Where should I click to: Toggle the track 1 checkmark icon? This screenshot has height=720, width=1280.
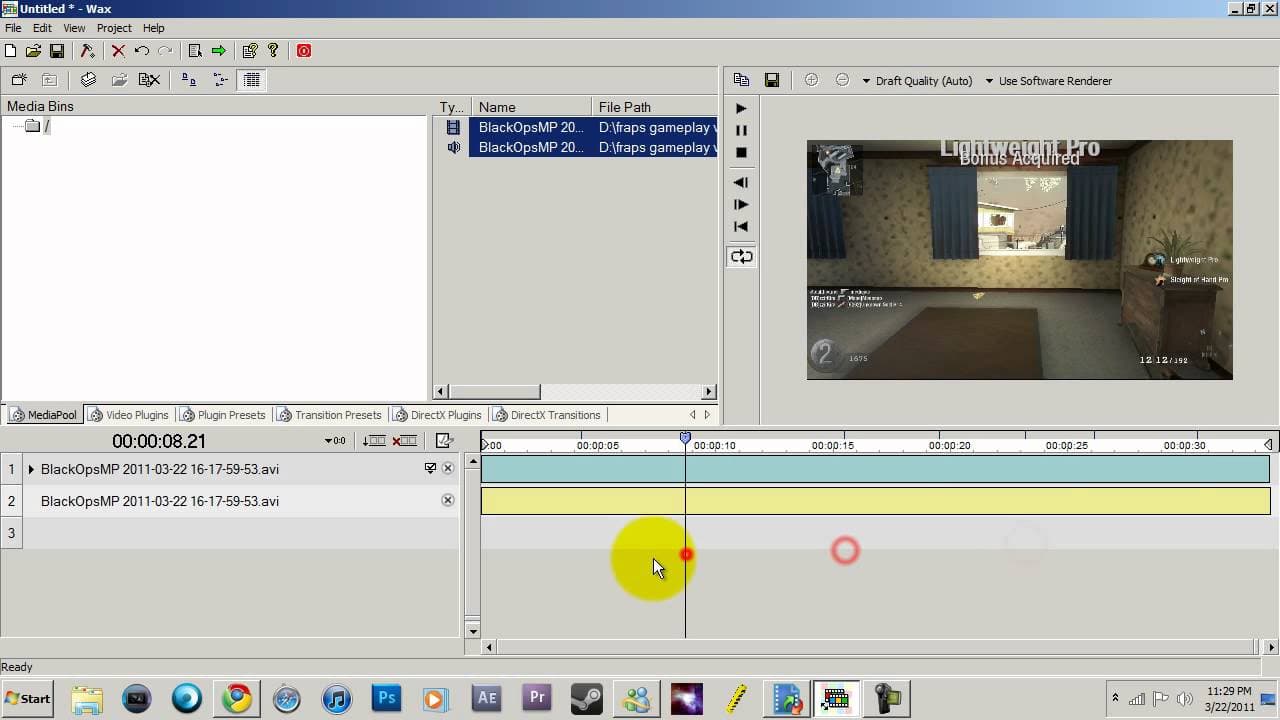(430, 468)
